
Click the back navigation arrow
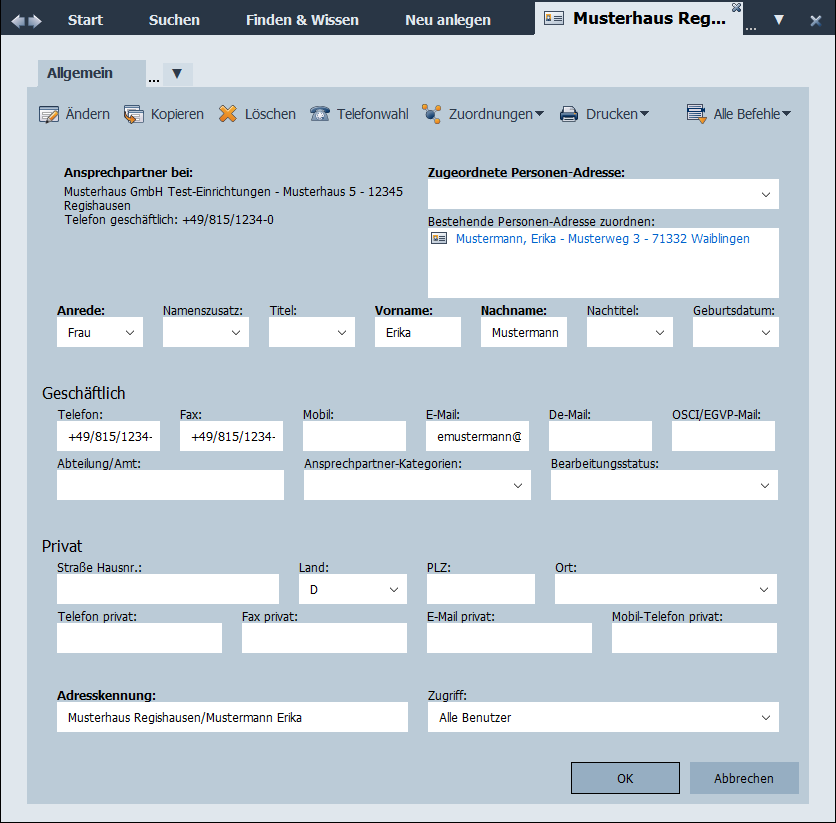tap(18, 20)
